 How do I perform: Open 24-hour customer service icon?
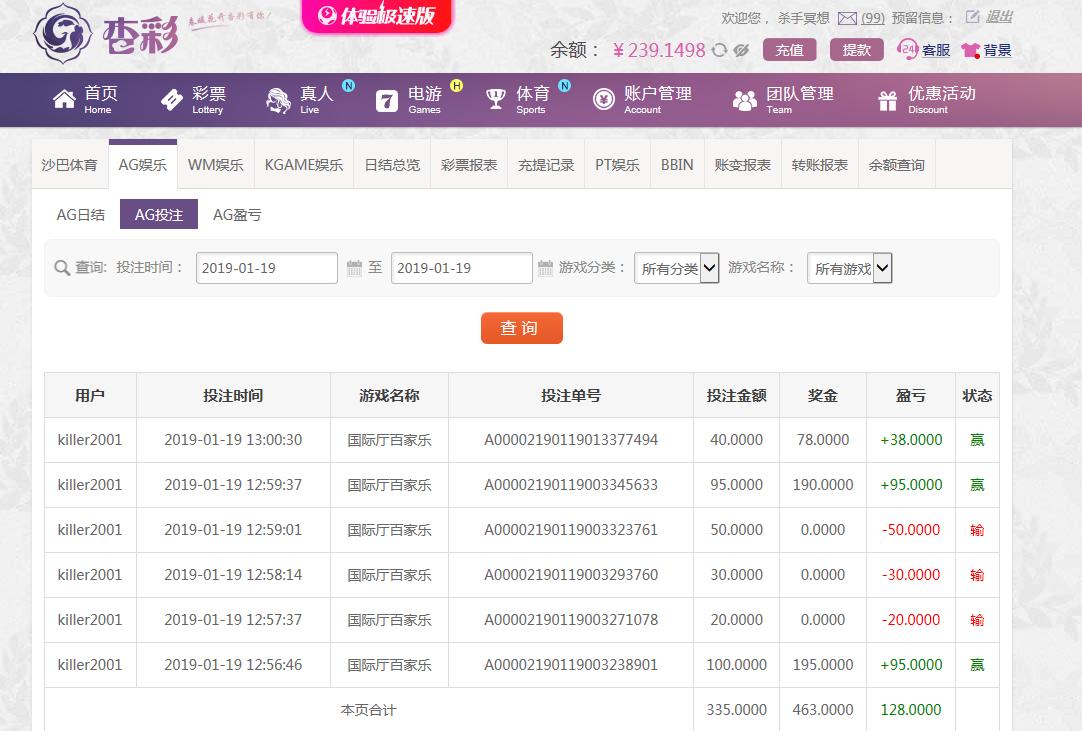coord(908,49)
